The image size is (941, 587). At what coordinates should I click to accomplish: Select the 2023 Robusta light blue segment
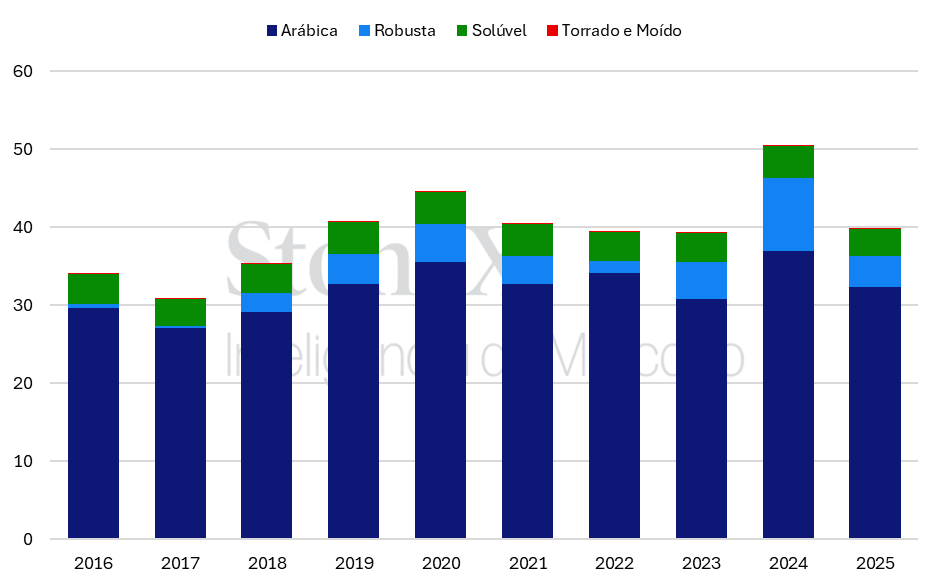tap(702, 280)
